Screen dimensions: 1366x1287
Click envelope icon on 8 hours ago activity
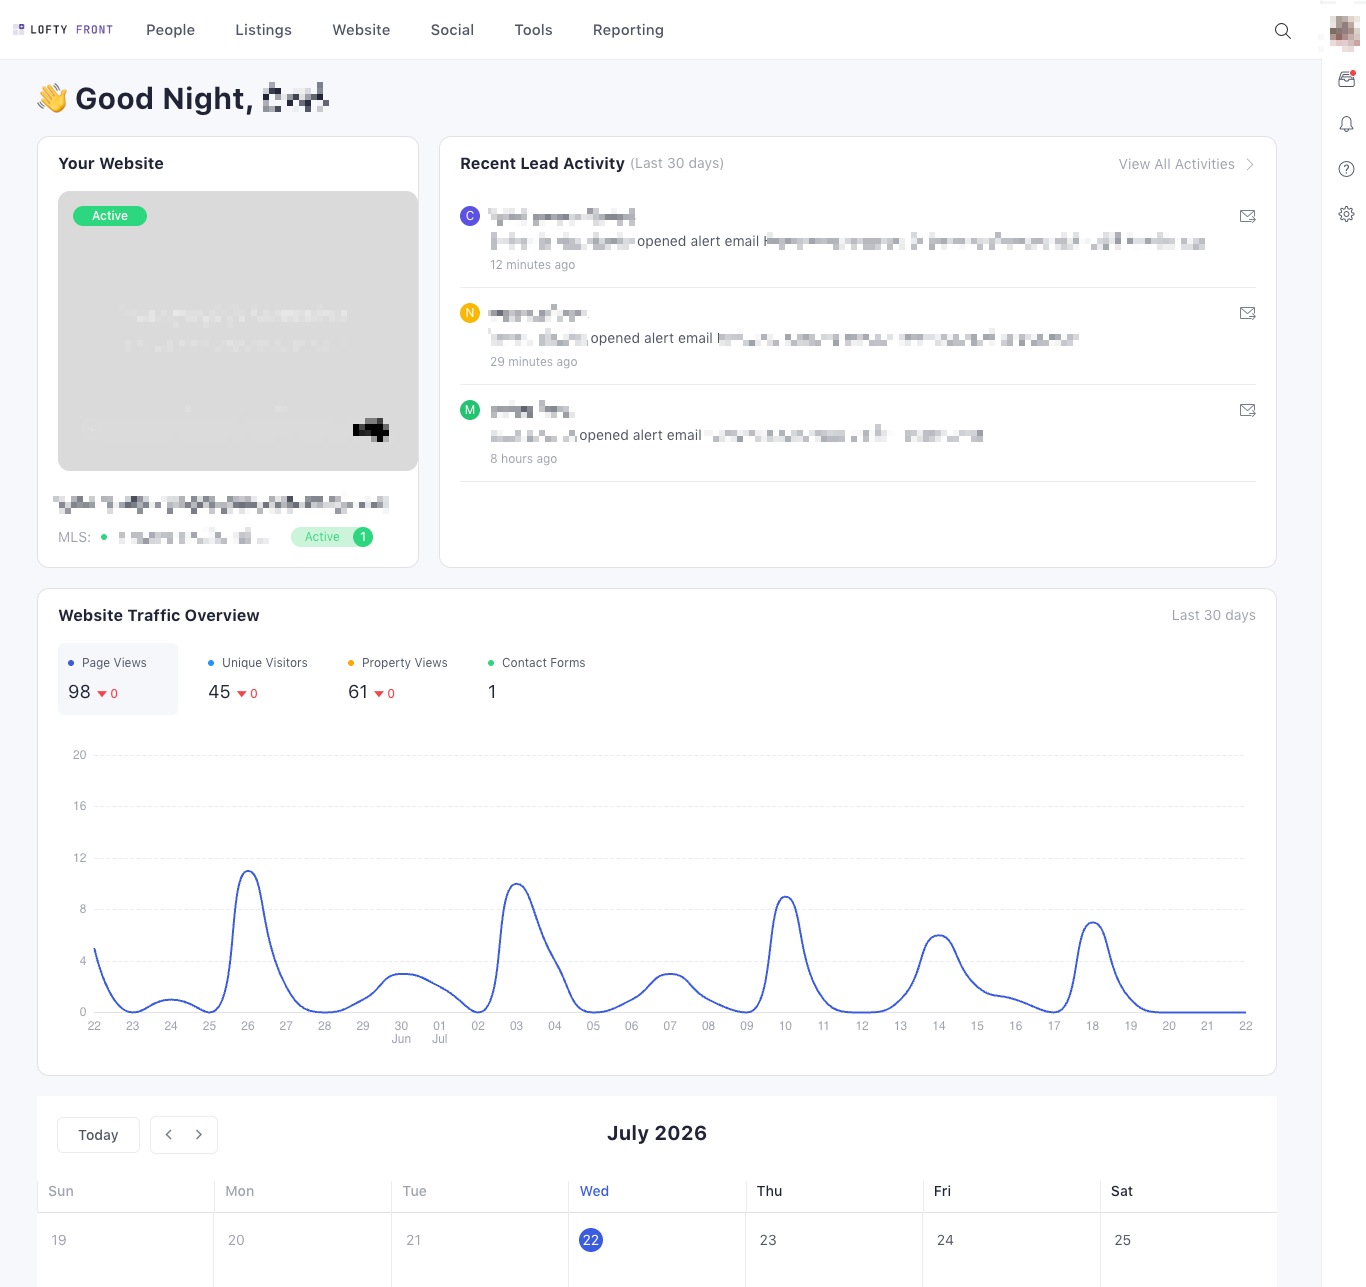[1247, 410]
